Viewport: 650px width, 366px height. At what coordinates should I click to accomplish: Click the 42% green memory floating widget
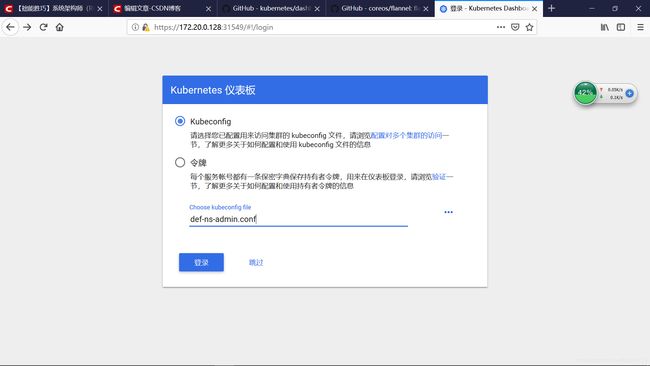click(585, 93)
